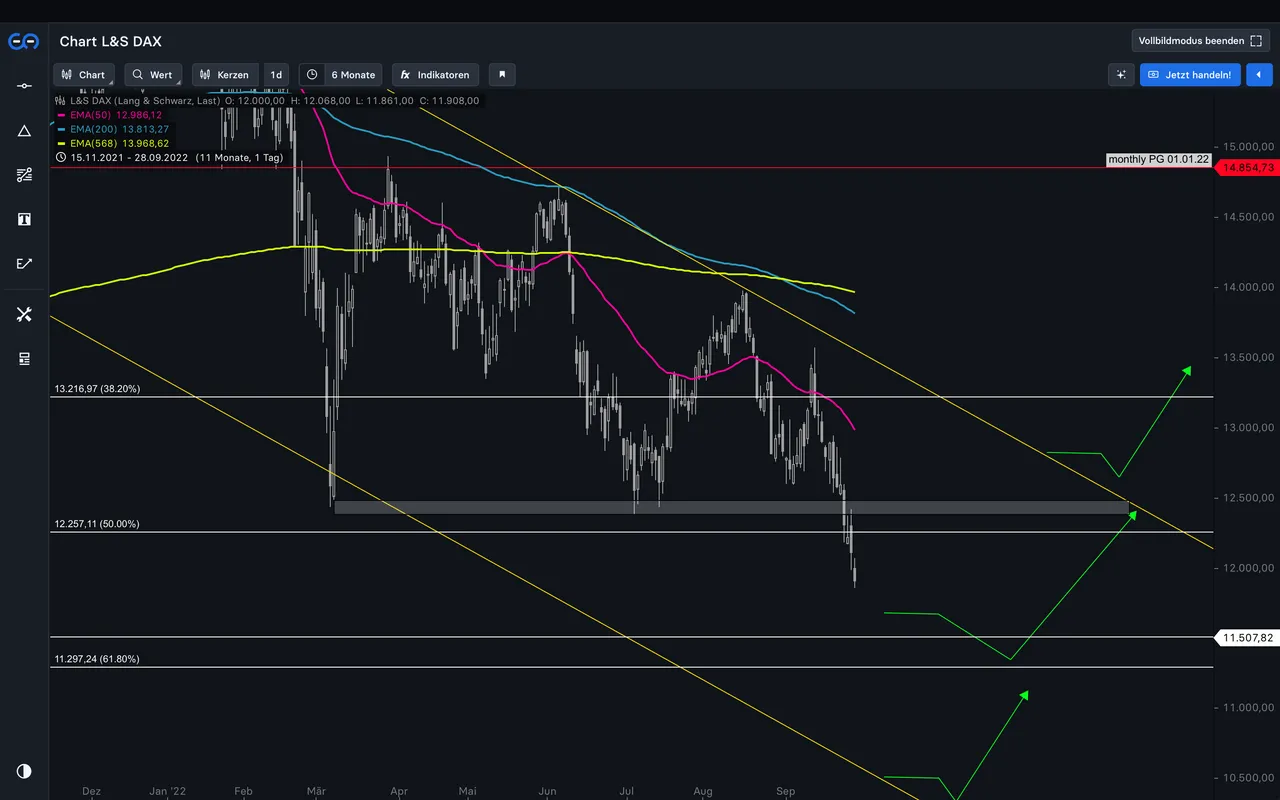Click the 13.216,97 (38.20%) Fibonacci label

tap(97, 389)
